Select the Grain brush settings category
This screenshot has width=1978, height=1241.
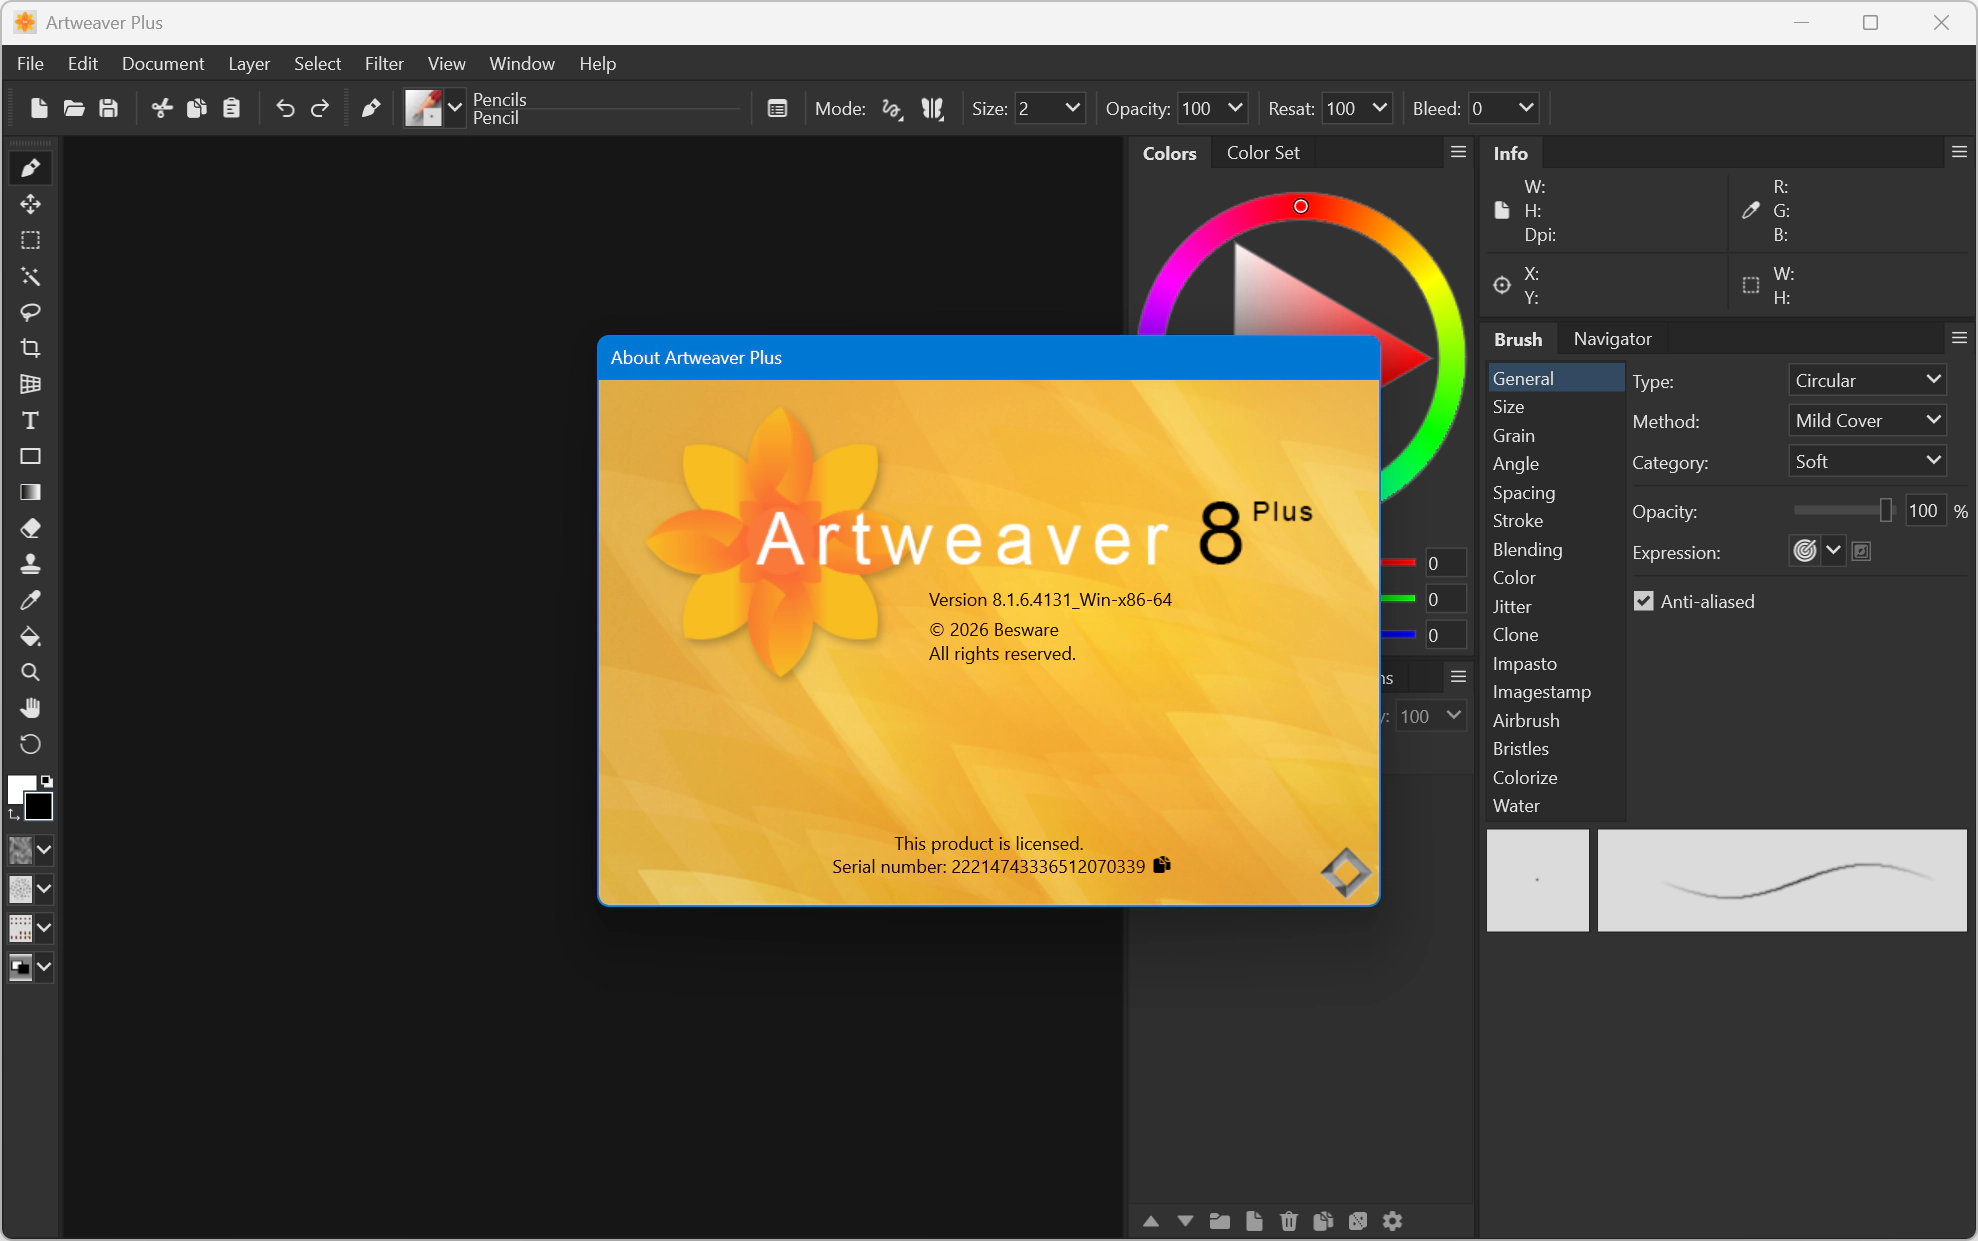(1555, 436)
